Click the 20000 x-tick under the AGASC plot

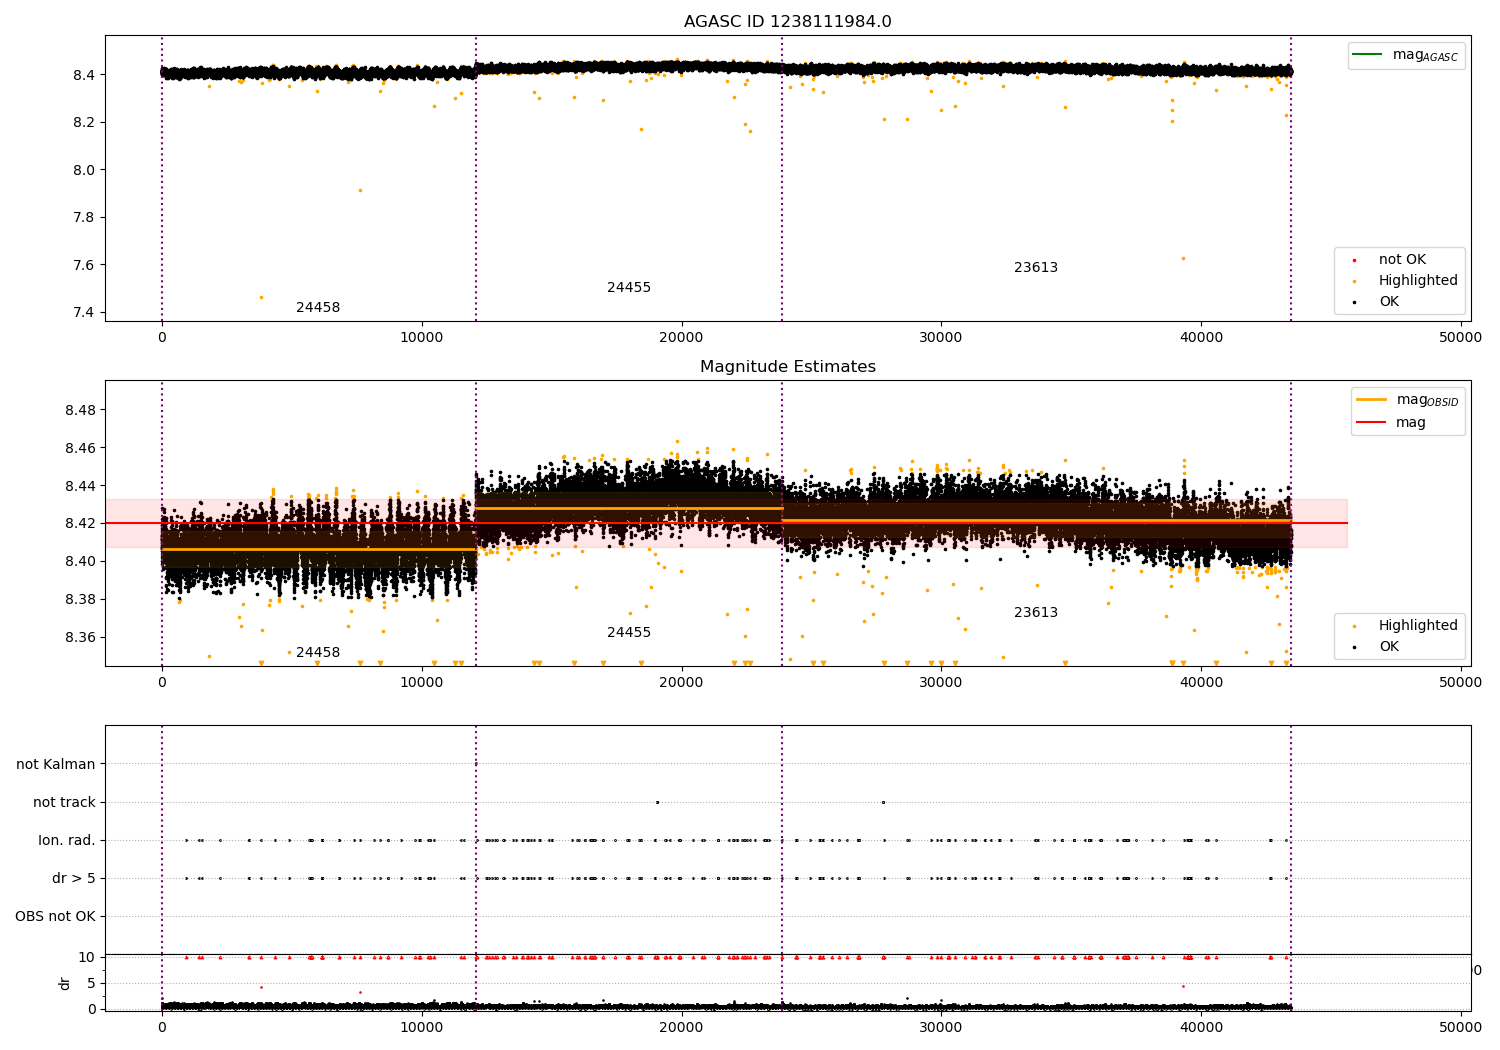point(681,338)
